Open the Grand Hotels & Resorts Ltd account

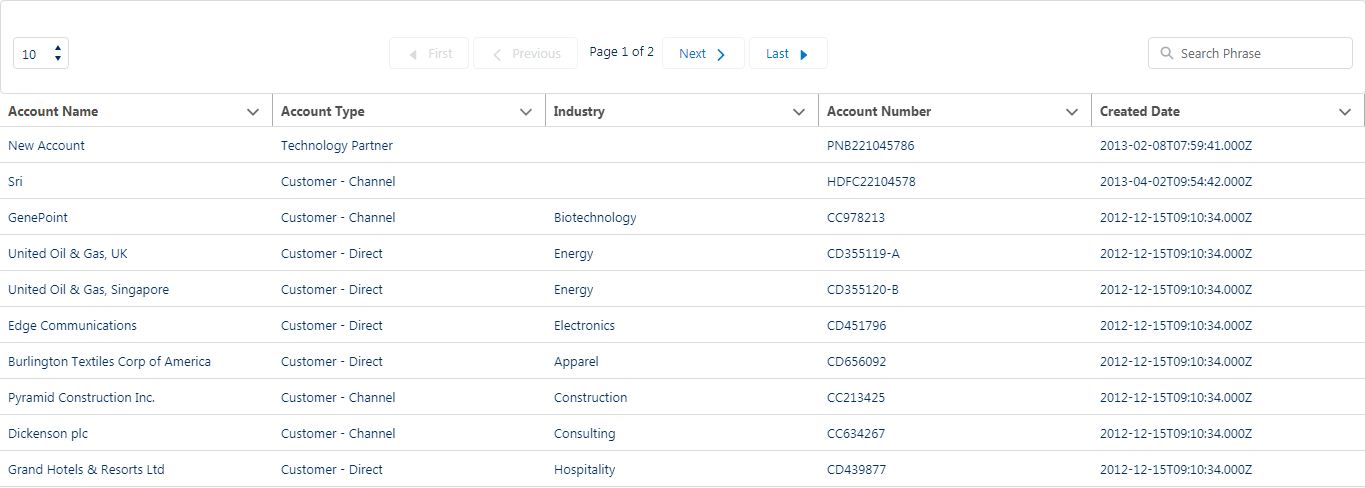86,470
